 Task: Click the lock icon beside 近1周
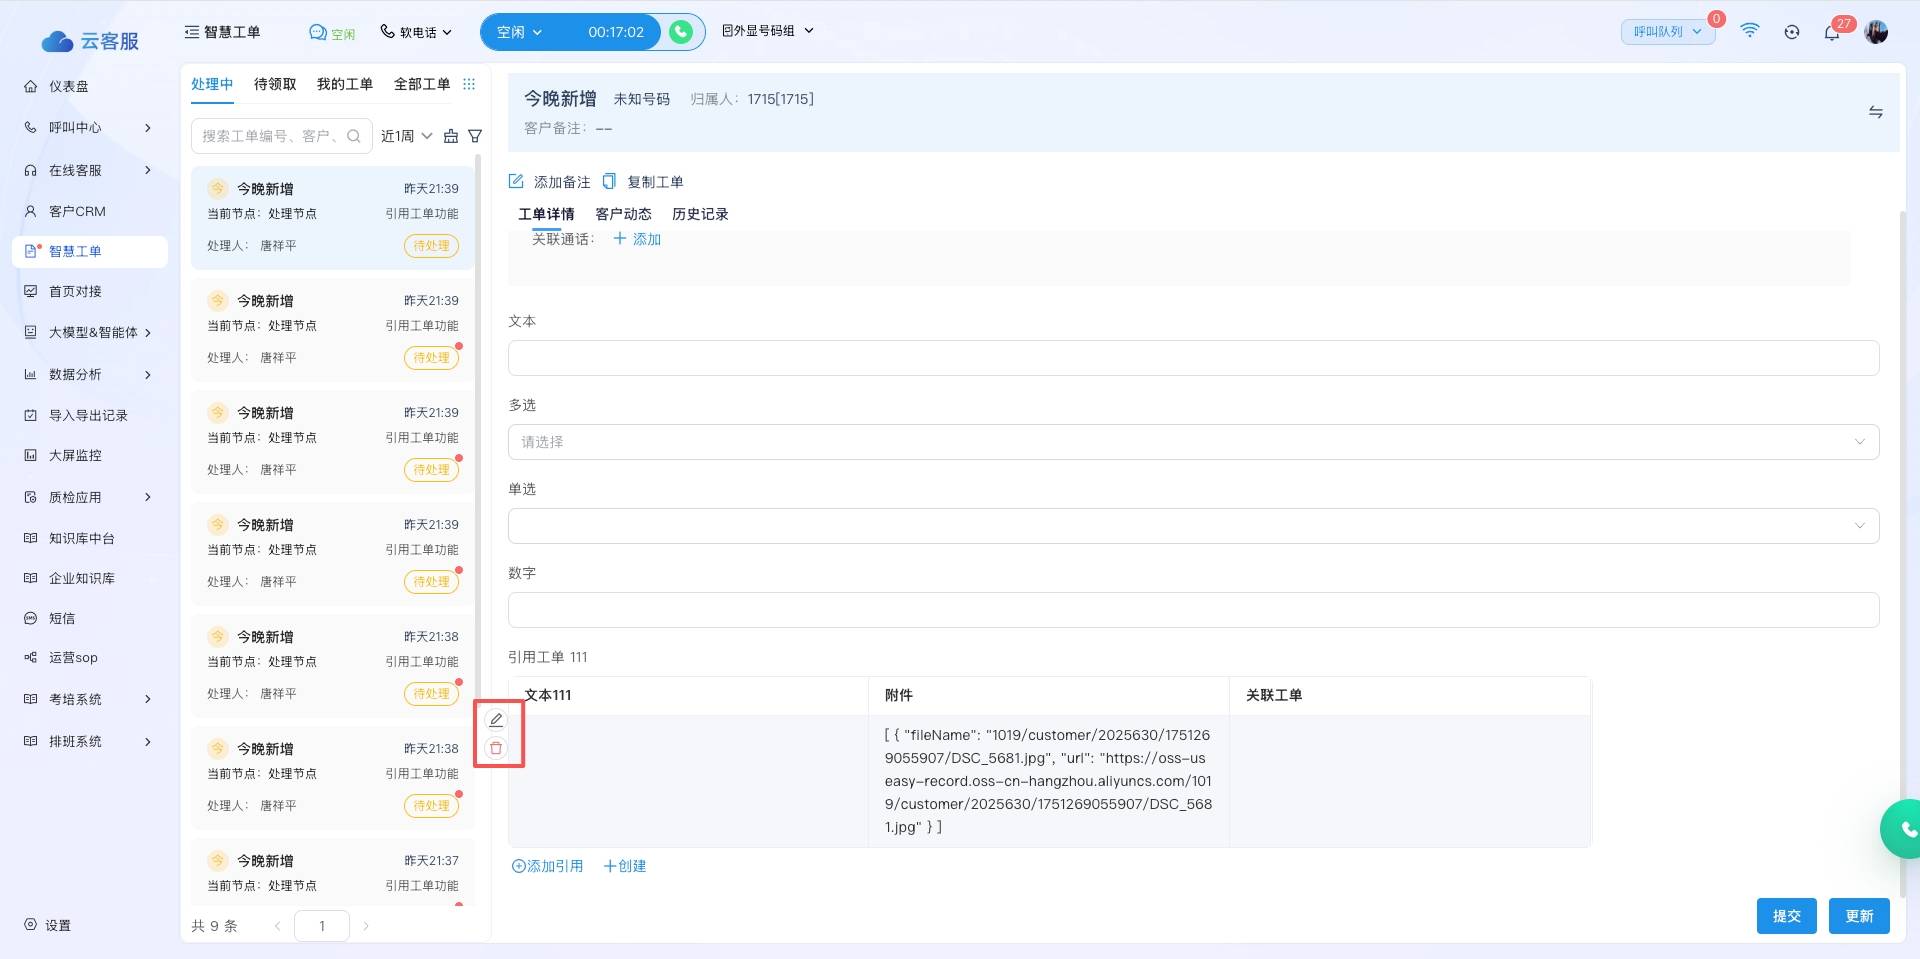click(451, 136)
